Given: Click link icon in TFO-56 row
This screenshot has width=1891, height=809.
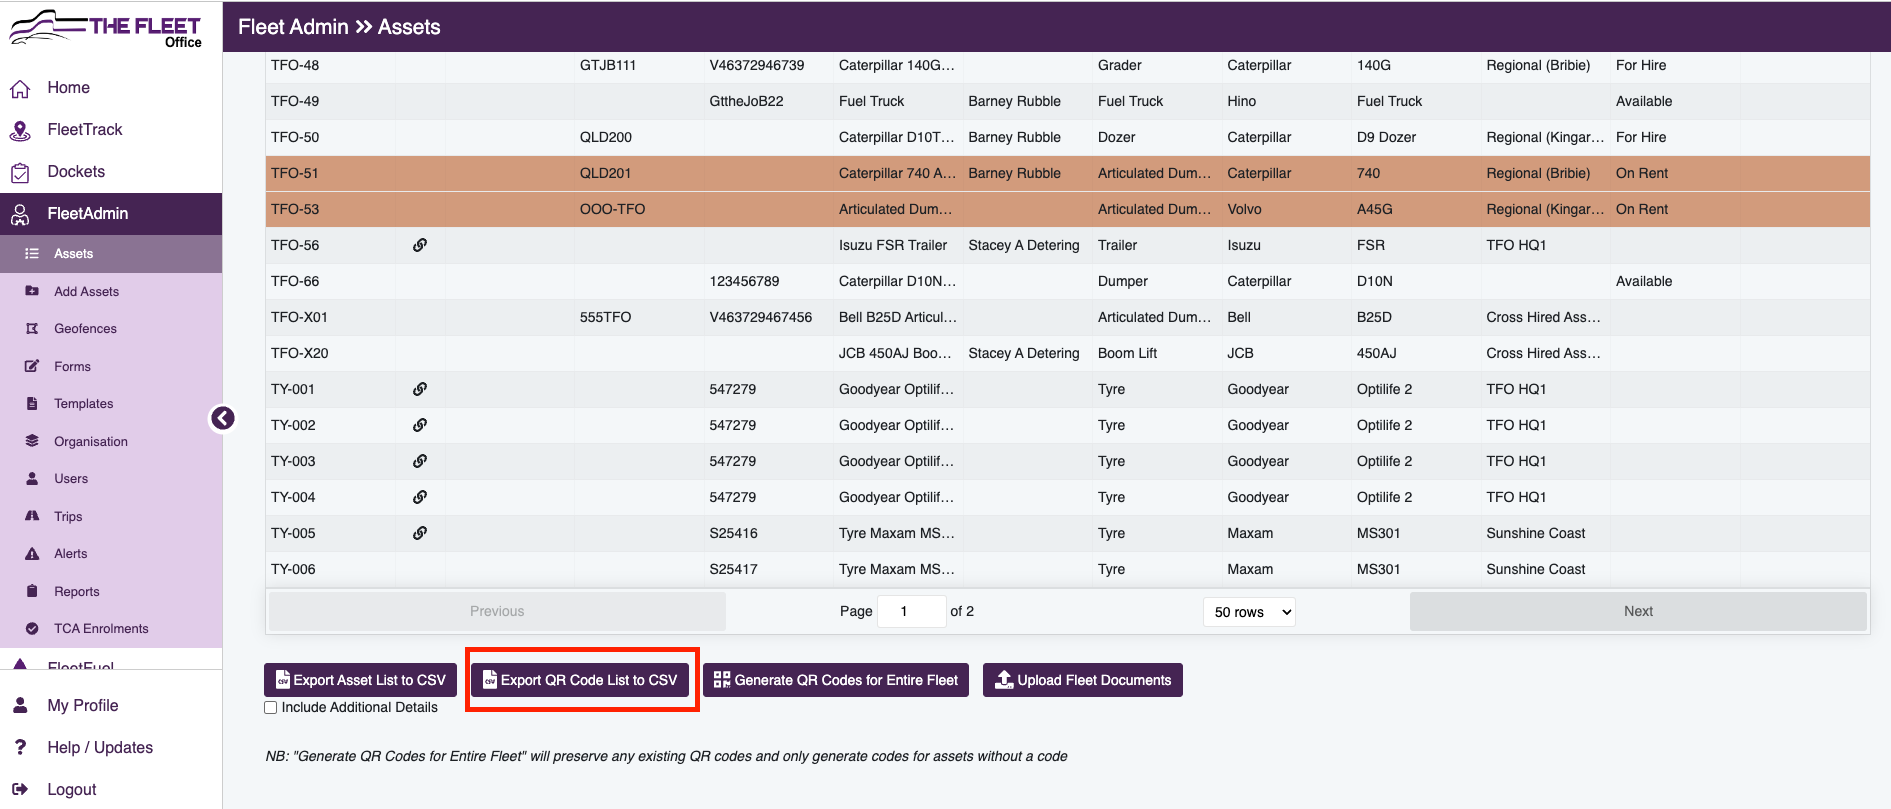Looking at the screenshot, I should pyautogui.click(x=420, y=245).
